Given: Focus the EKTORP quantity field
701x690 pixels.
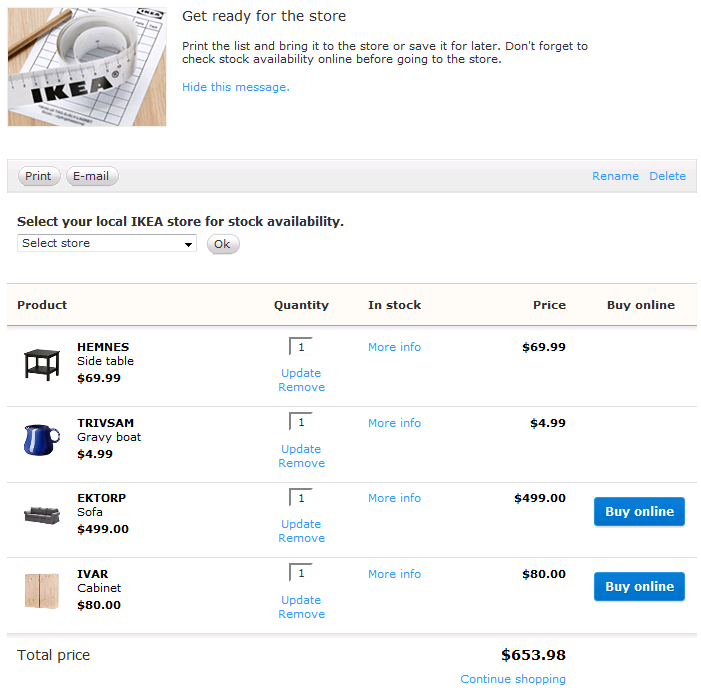Looking at the screenshot, I should [301, 498].
